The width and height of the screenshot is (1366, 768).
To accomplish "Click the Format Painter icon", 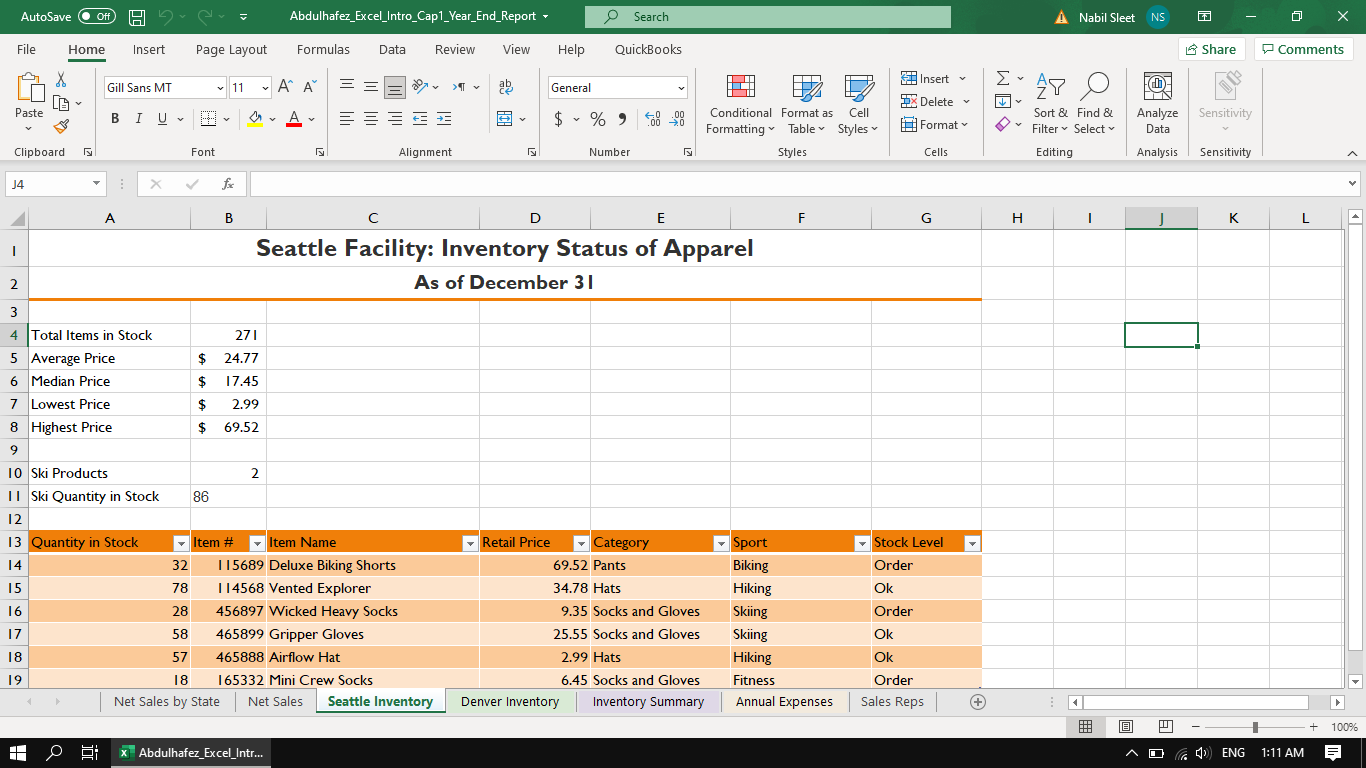I will click(x=61, y=127).
